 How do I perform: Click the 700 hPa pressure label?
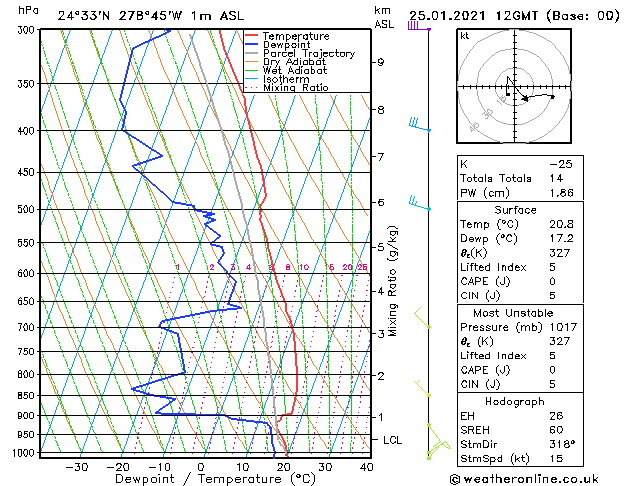point(28,327)
